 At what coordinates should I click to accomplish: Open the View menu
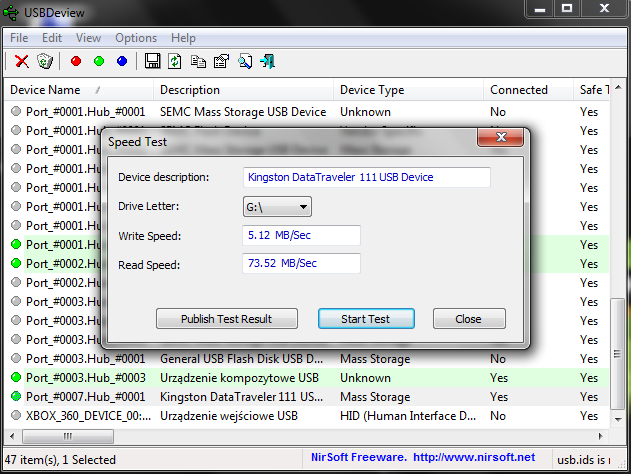point(88,38)
